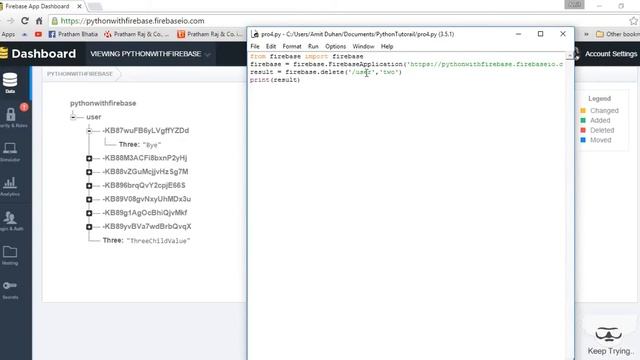
Task: Click the Deleted red legend swatch
Action: [x=583, y=130]
